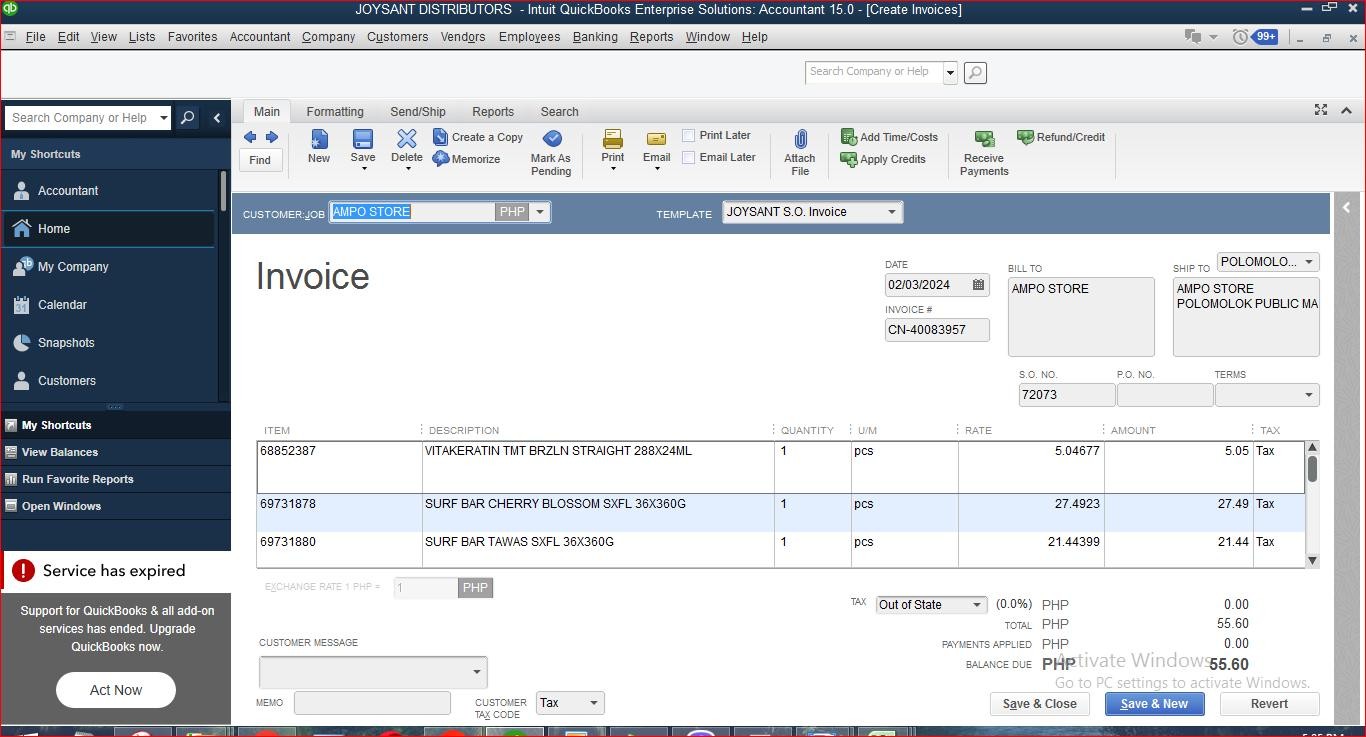Expand the invoice window to full view
The width and height of the screenshot is (1366, 737).
[x=1321, y=110]
